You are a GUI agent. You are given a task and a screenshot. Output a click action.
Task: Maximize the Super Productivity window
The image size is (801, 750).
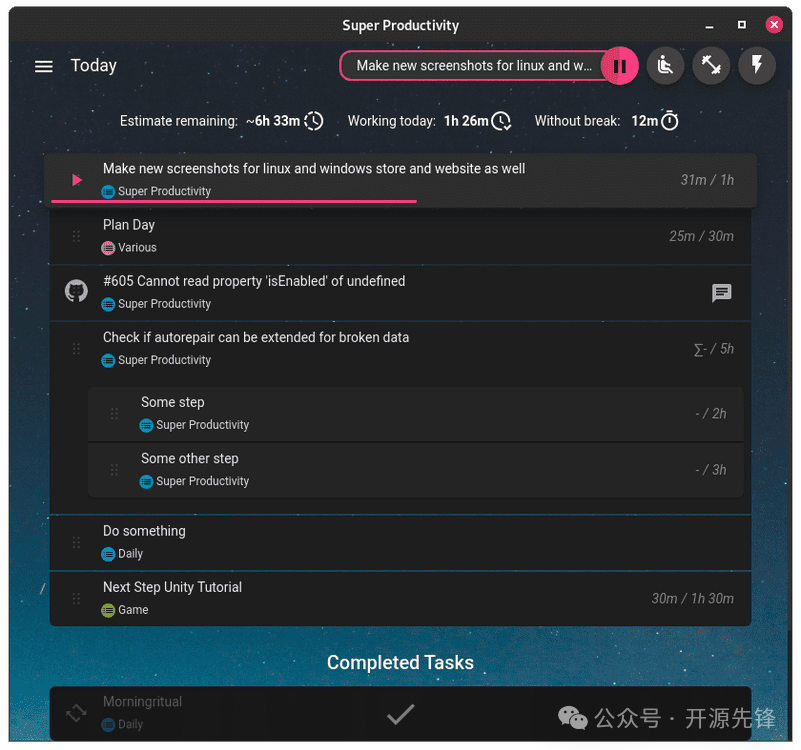[x=742, y=25]
